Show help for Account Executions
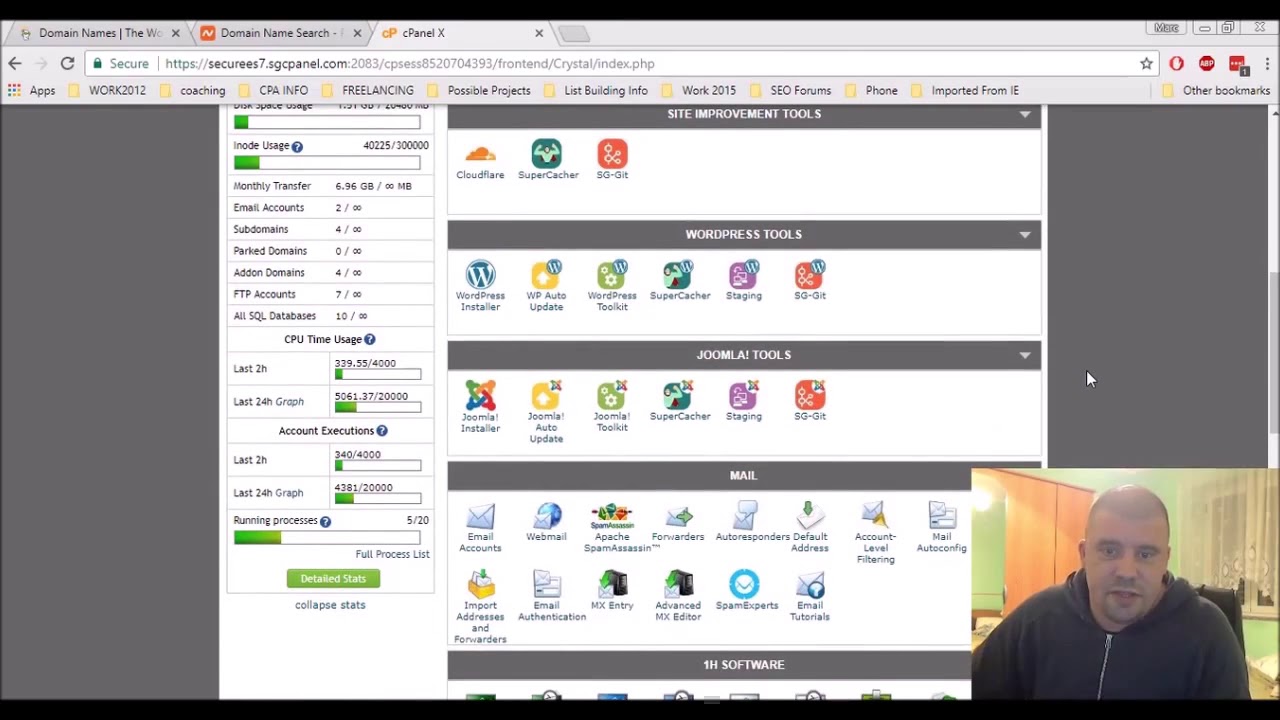Image resolution: width=1280 pixels, height=720 pixels. pos(382,431)
